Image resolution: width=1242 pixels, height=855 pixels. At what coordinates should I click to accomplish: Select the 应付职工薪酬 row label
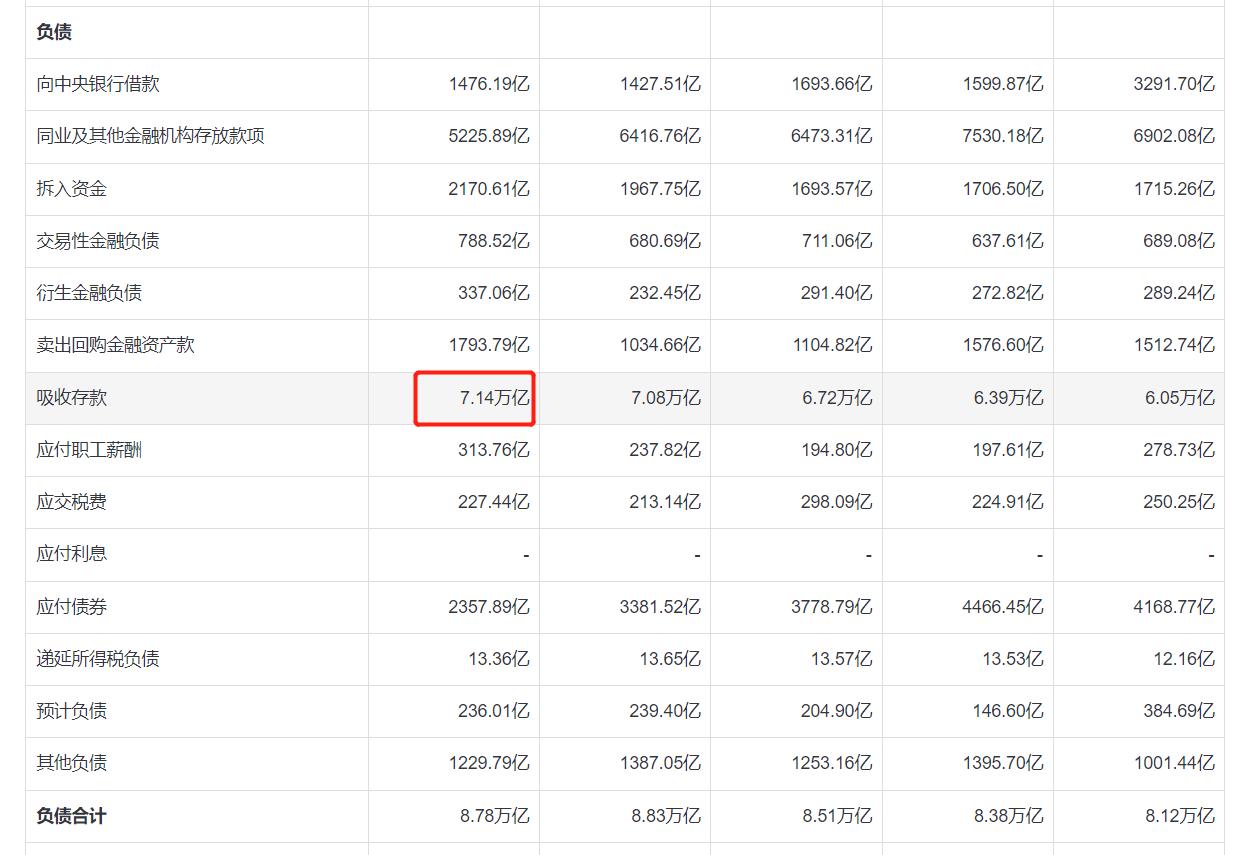tap(89, 450)
